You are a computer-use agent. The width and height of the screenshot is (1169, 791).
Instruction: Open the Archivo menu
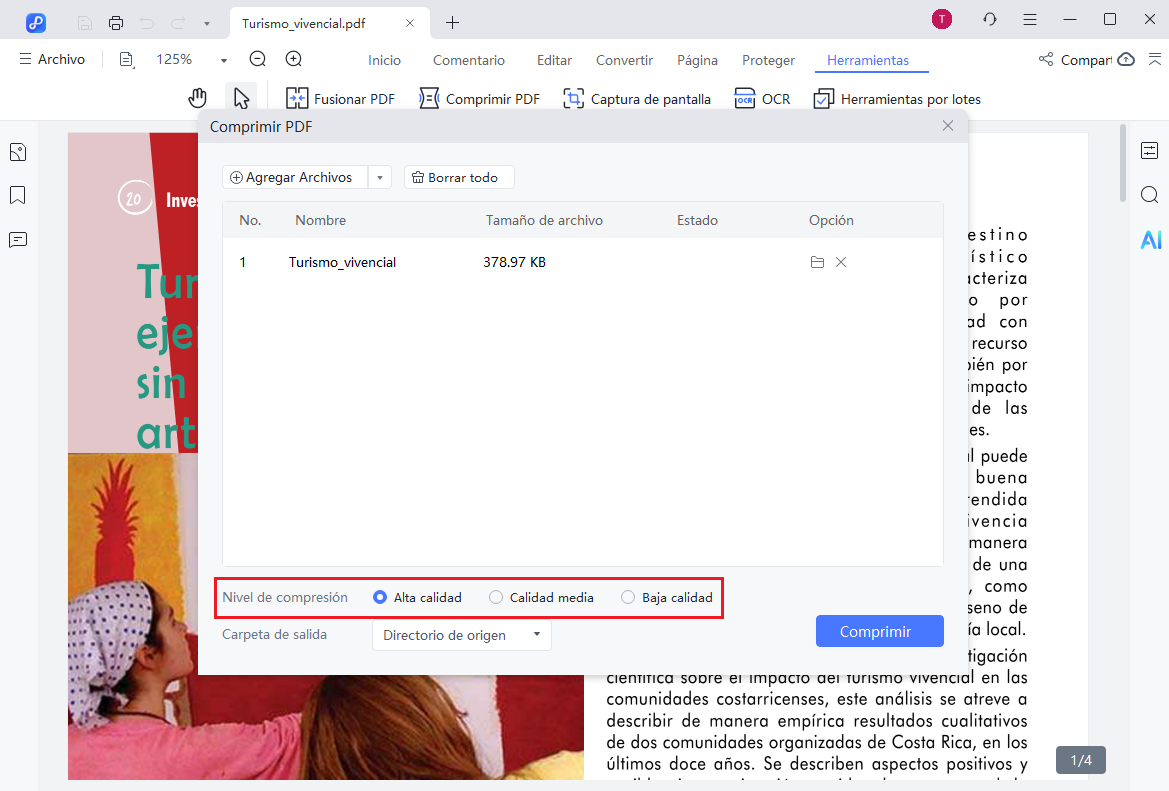coord(52,59)
